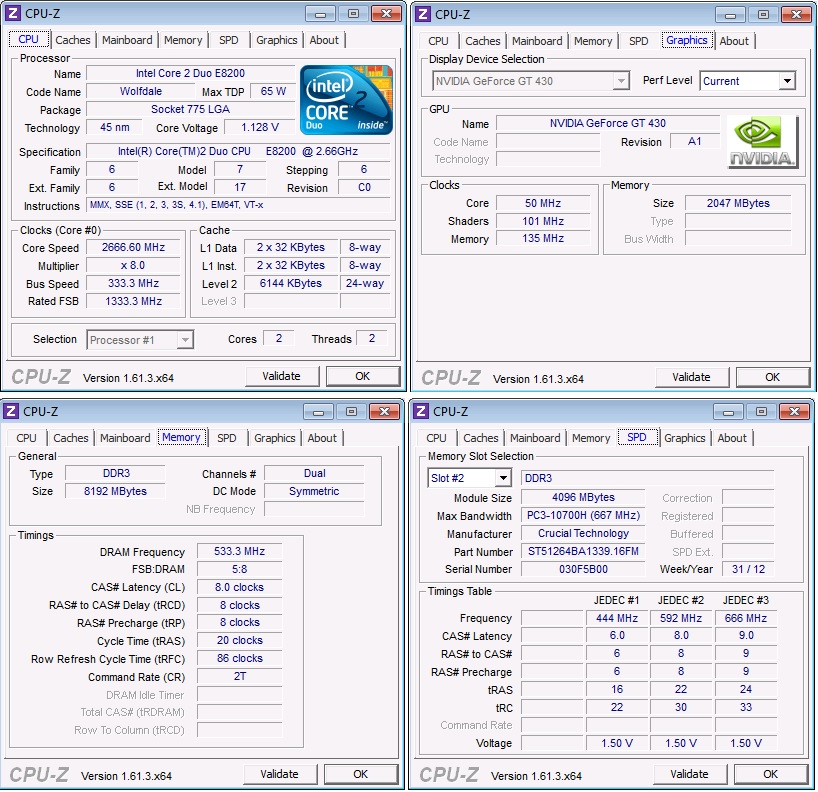Click the Rated FSB value 1333.3 MHz

(133, 302)
